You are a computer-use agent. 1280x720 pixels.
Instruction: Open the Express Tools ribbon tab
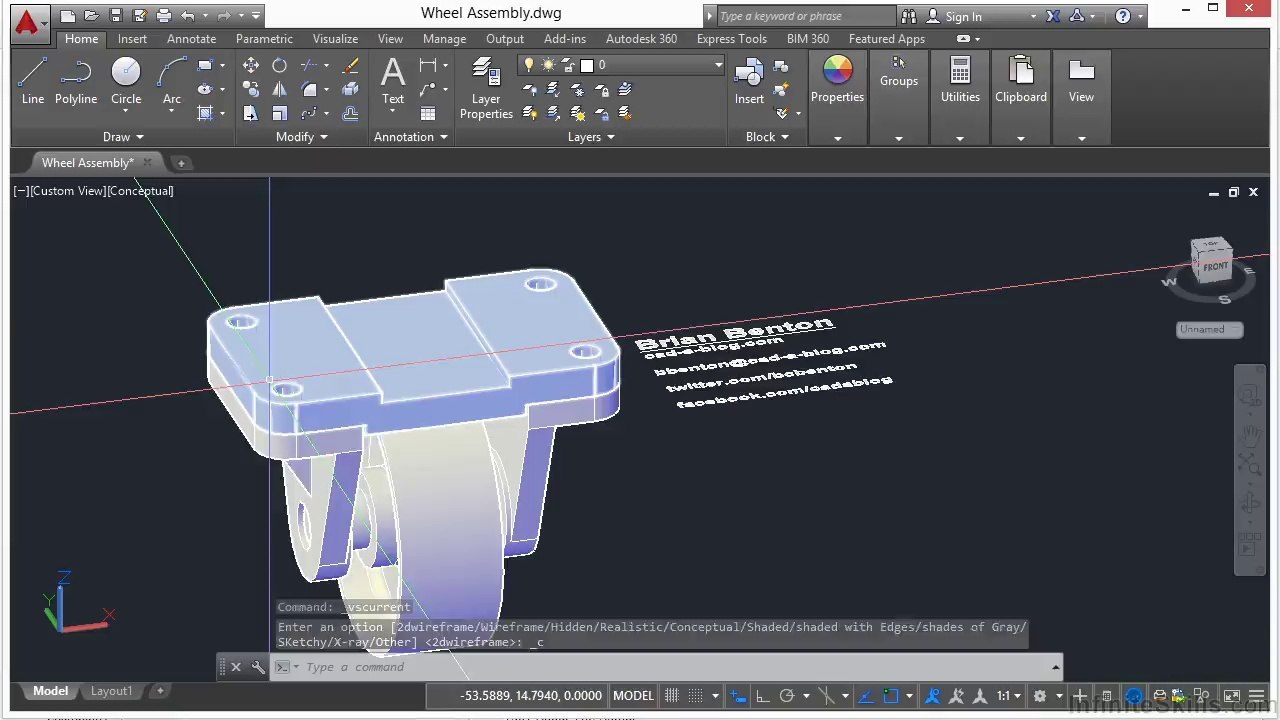pos(732,39)
